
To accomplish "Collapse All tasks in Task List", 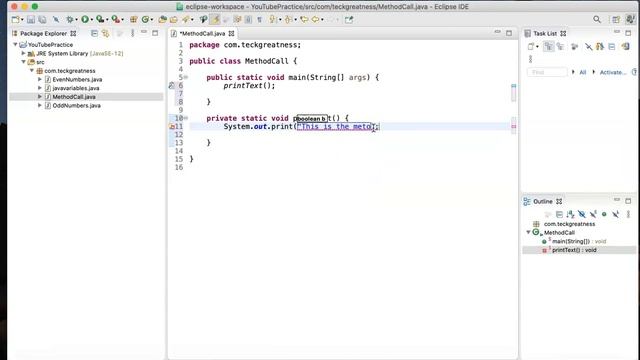I will (611, 47).
